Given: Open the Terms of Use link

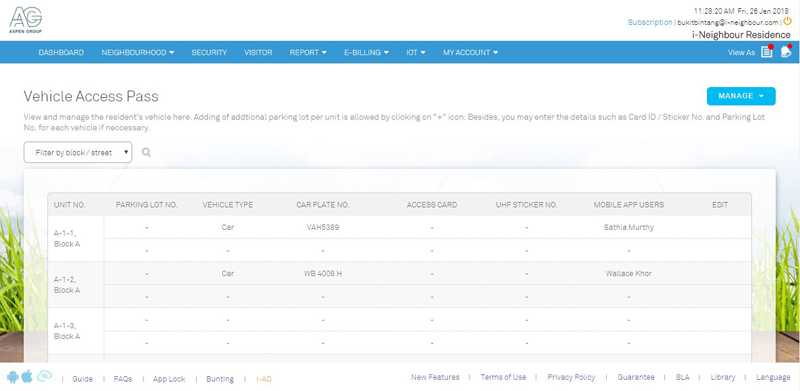Looking at the screenshot, I should pyautogui.click(x=503, y=377).
